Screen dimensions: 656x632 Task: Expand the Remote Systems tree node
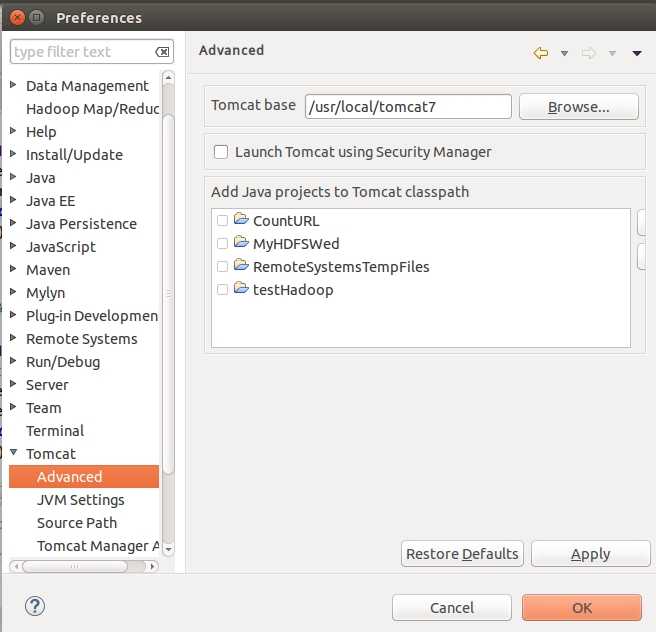pos(13,338)
